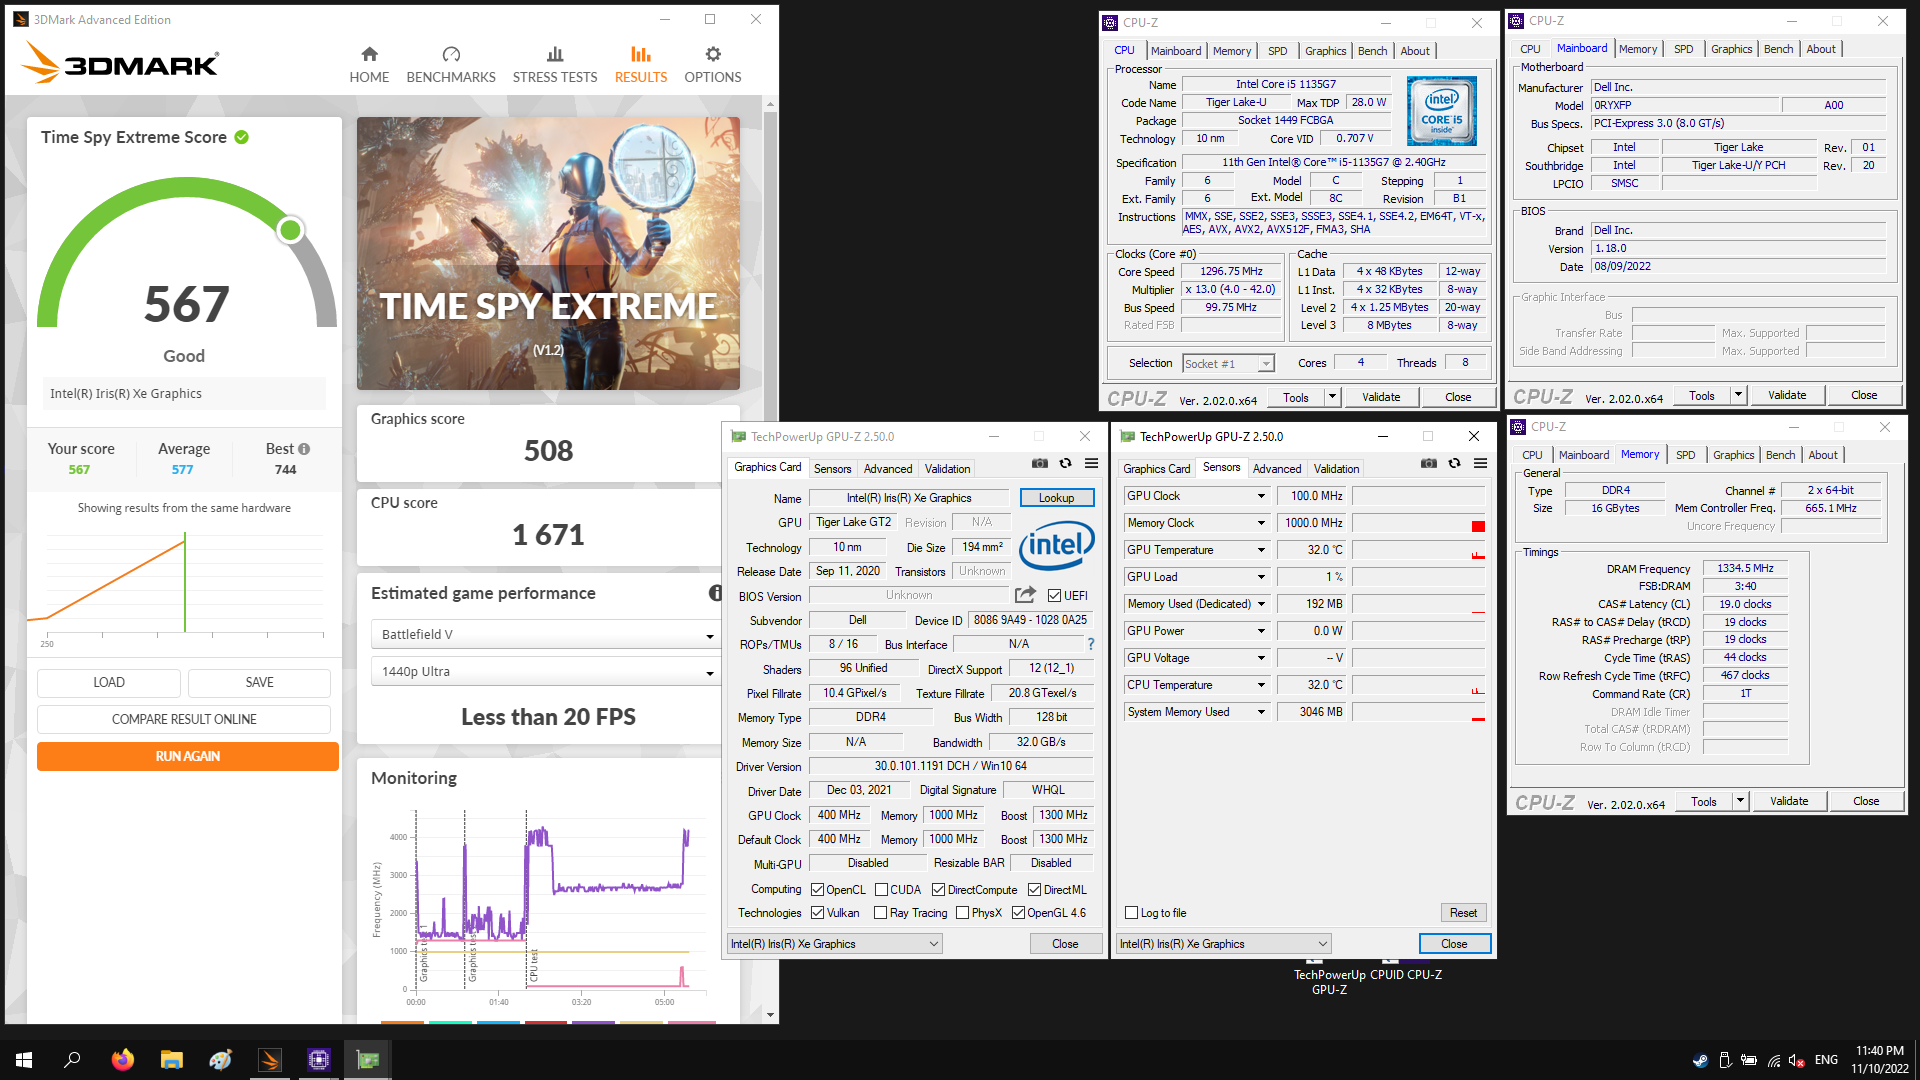
Task: Open Windows search from the taskbar
Action: (72, 1060)
